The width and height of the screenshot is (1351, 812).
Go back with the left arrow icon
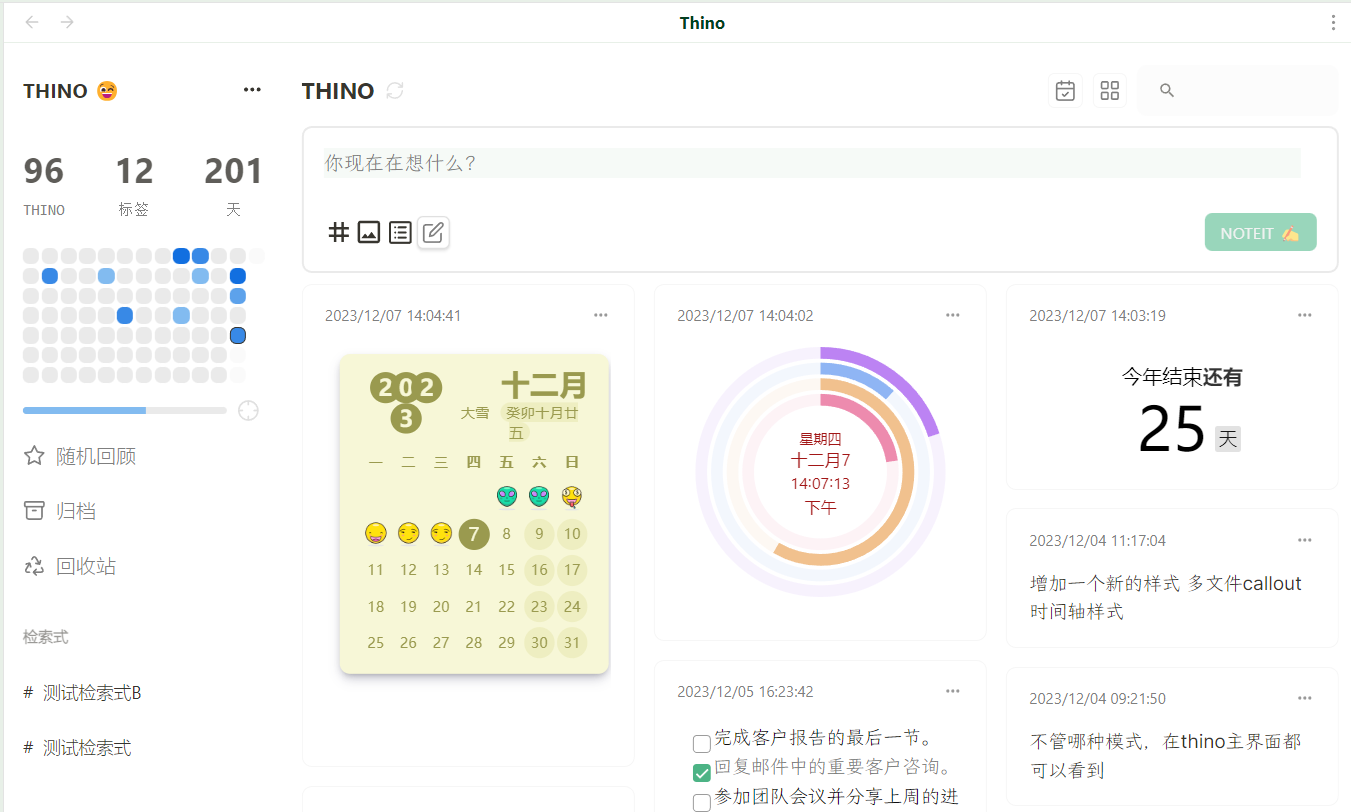[32, 22]
